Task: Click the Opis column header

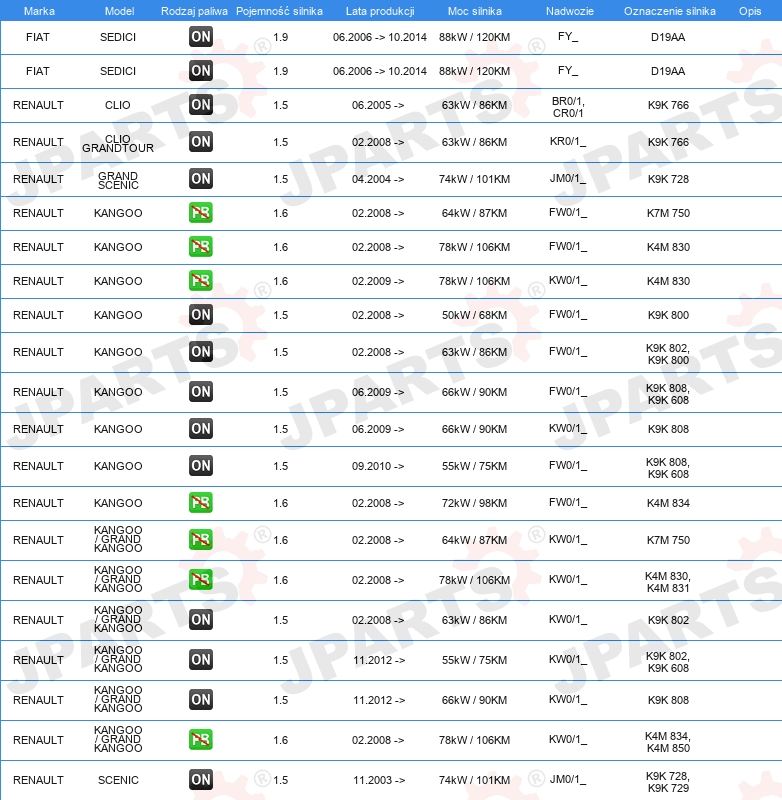Action: coord(750,11)
